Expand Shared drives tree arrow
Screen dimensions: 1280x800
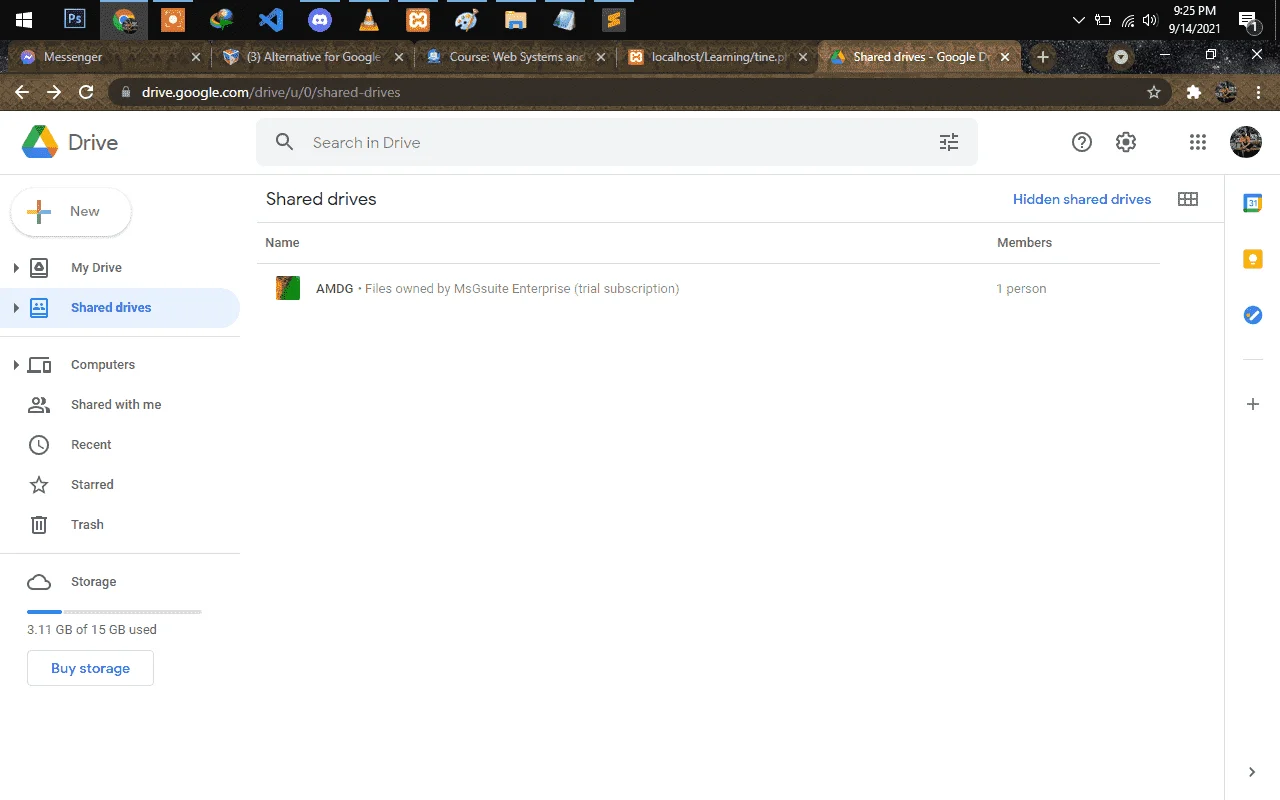click(x=16, y=308)
